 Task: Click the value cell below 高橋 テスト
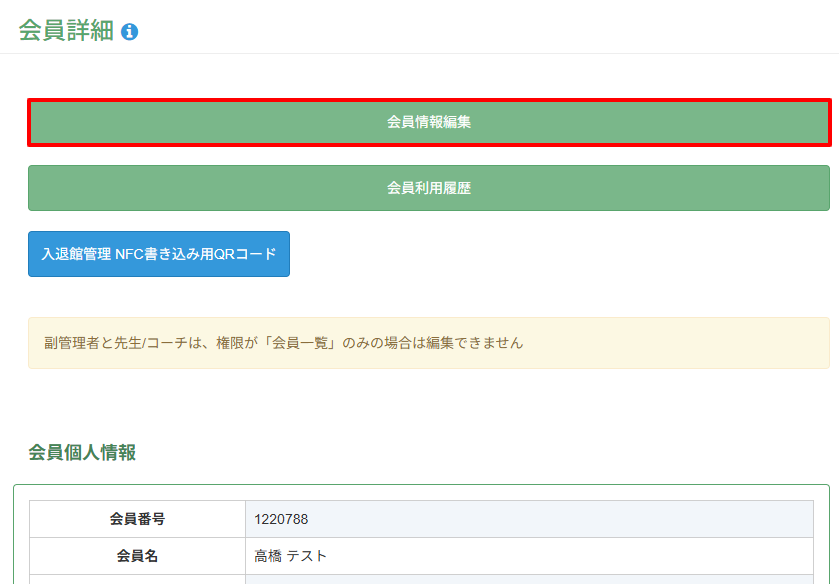pos(528,579)
